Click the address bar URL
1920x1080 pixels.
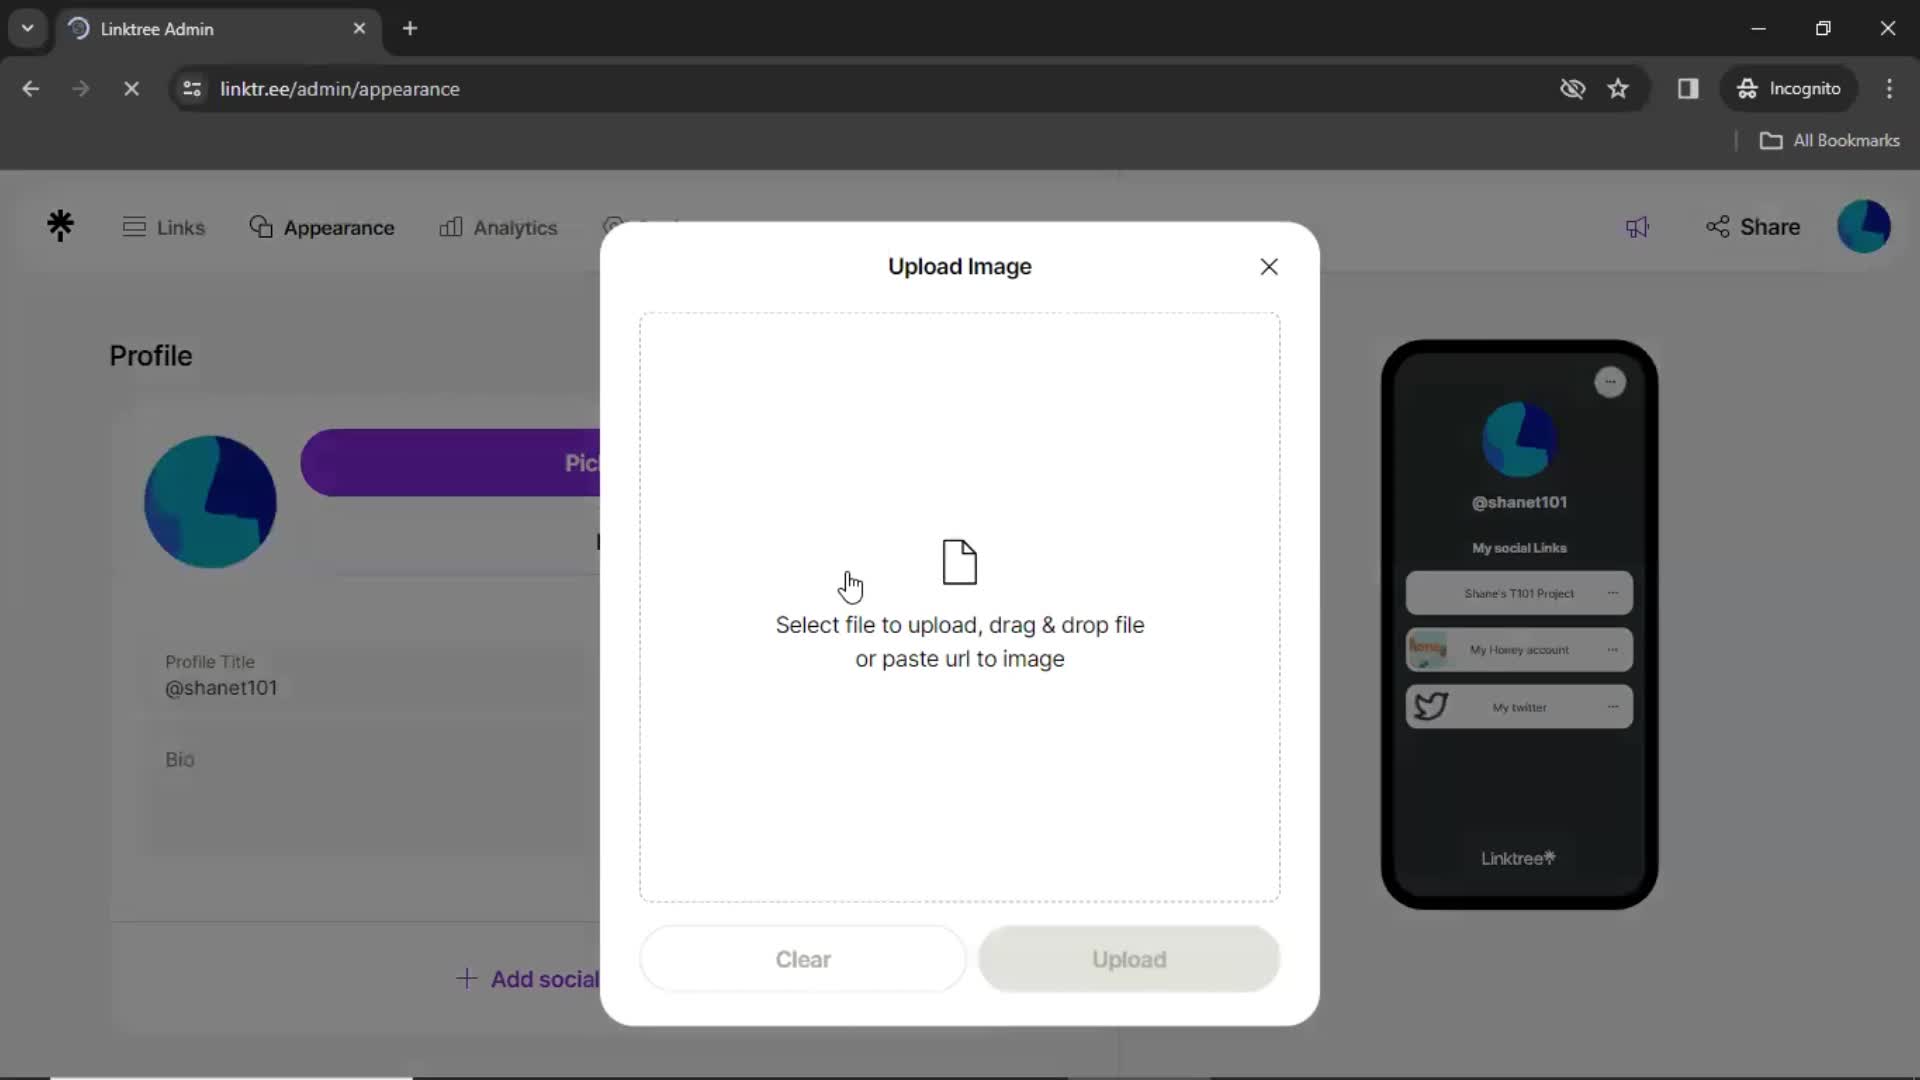tap(340, 89)
